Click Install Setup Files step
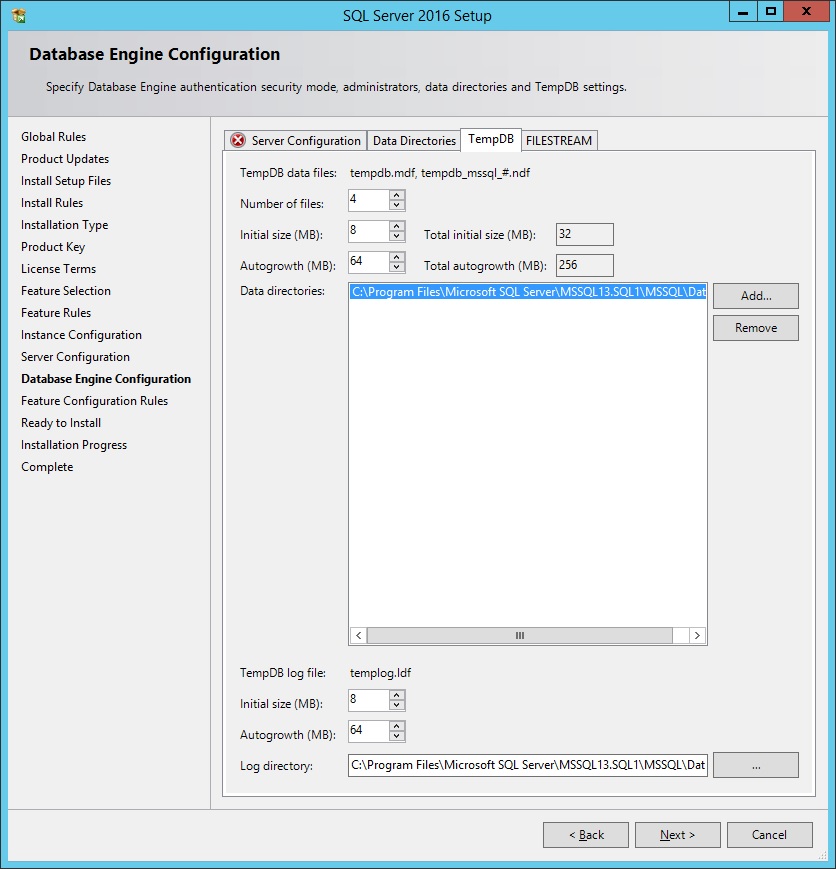 point(66,181)
